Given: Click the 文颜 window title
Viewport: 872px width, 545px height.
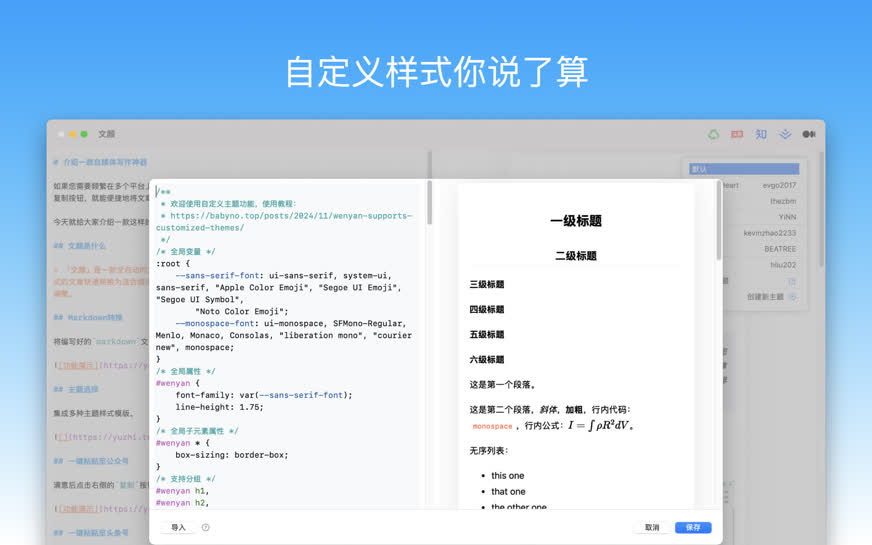Looking at the screenshot, I should (106, 134).
